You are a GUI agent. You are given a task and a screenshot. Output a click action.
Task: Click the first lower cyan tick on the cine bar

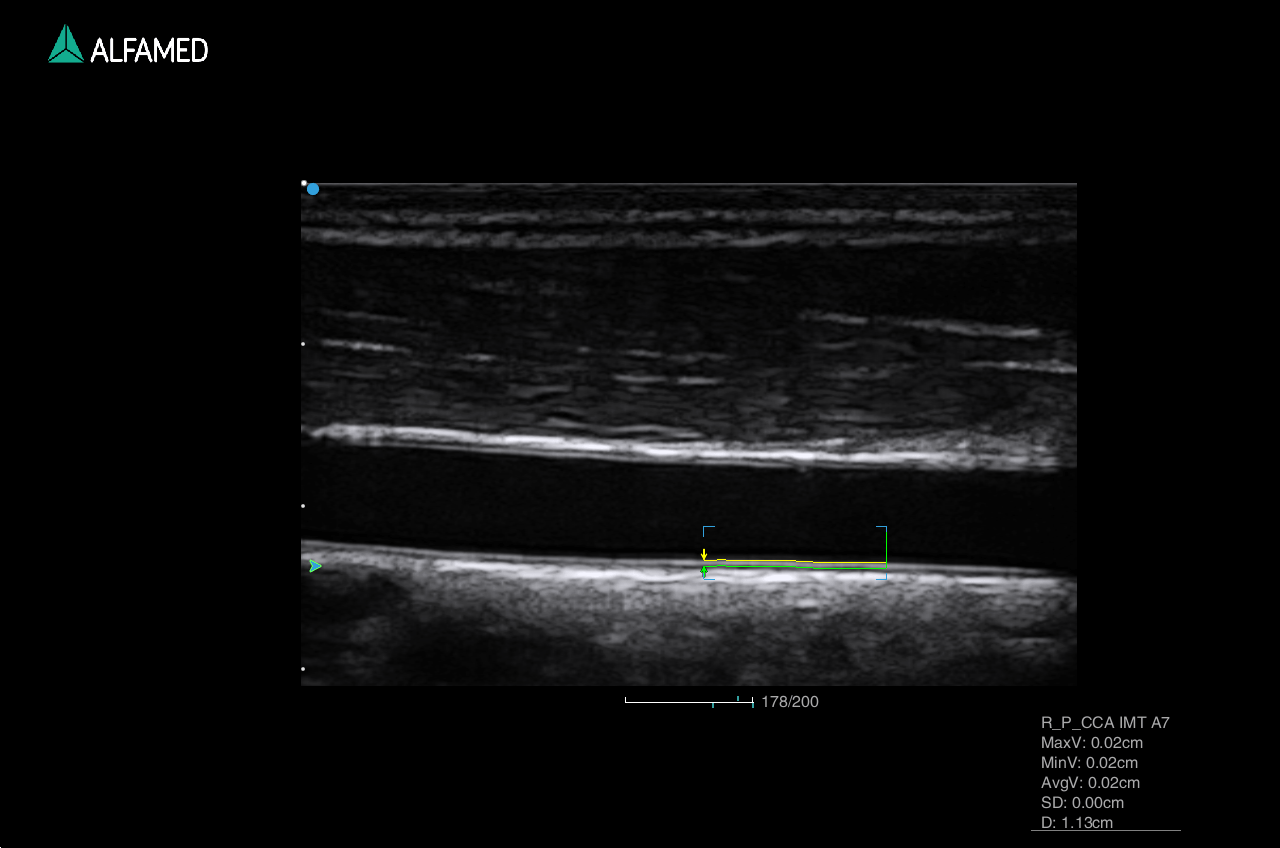pyautogui.click(x=713, y=705)
